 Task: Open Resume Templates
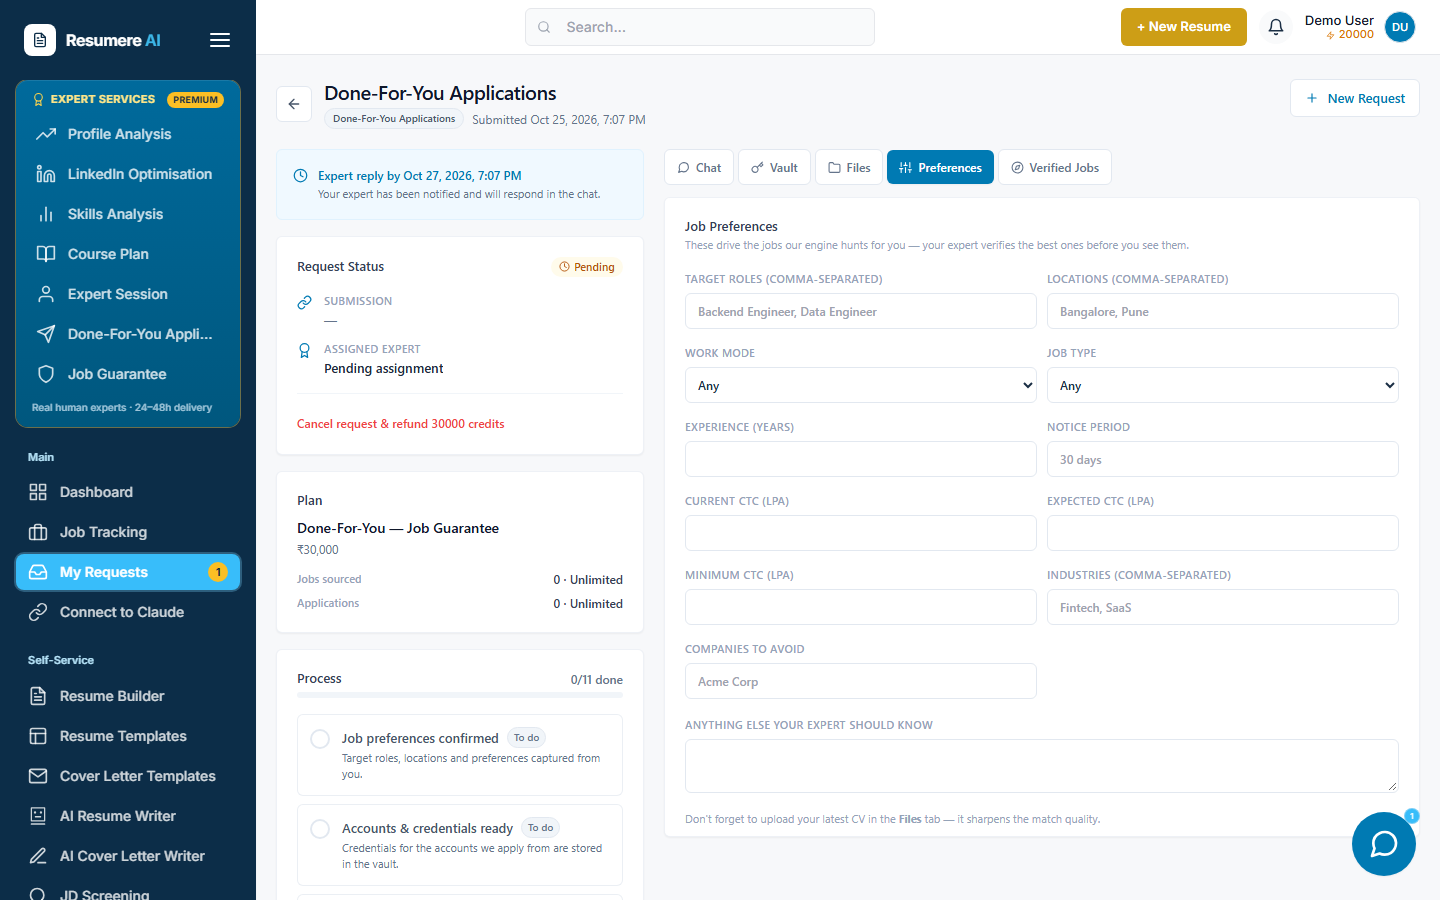point(128,736)
